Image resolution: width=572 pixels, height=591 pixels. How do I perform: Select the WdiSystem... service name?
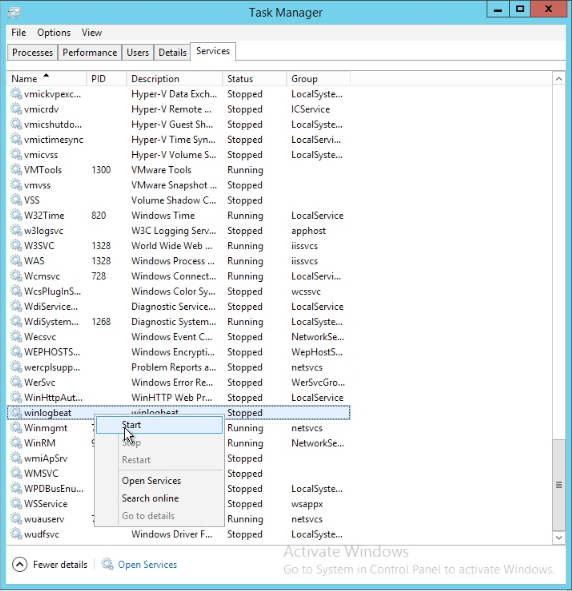click(x=51, y=322)
